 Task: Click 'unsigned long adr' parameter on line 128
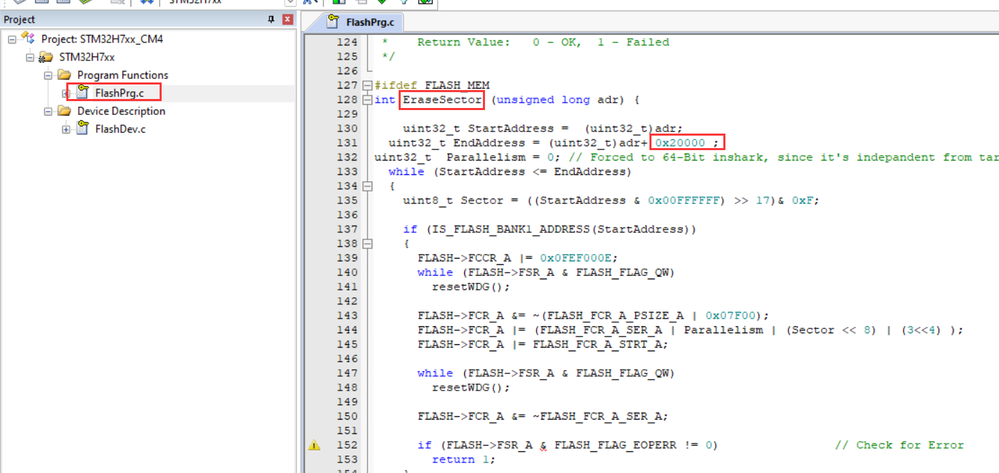click(558, 100)
